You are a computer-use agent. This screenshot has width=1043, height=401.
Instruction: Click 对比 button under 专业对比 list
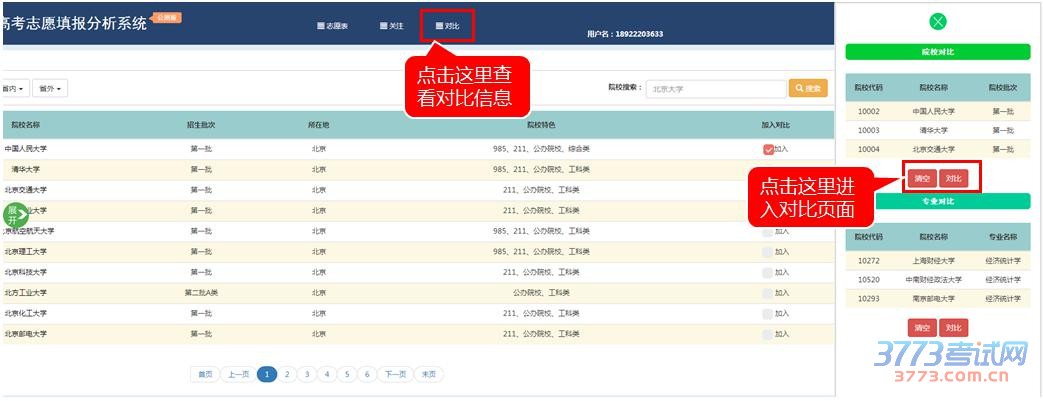[x=954, y=328]
